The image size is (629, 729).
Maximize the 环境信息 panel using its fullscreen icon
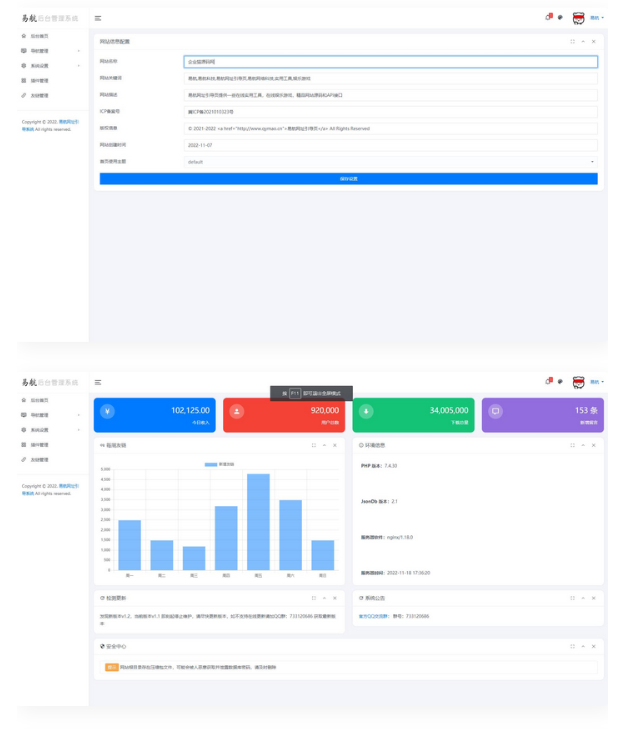[x=571, y=444]
